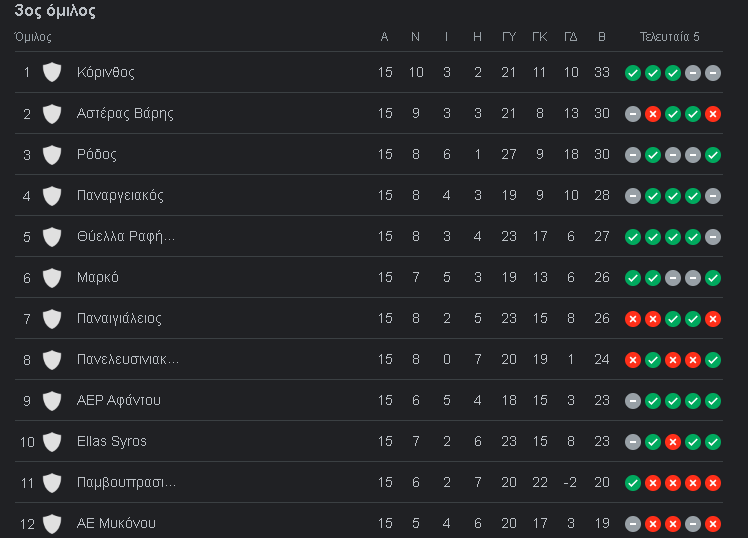The height and width of the screenshot is (538, 748).
Task: Click Αστέρας Βάρης last red loss icon
Action: tap(713, 114)
